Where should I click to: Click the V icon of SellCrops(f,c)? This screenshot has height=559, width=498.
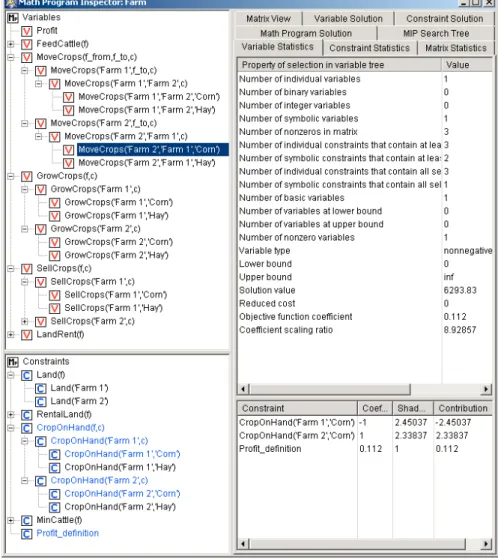click(27, 269)
